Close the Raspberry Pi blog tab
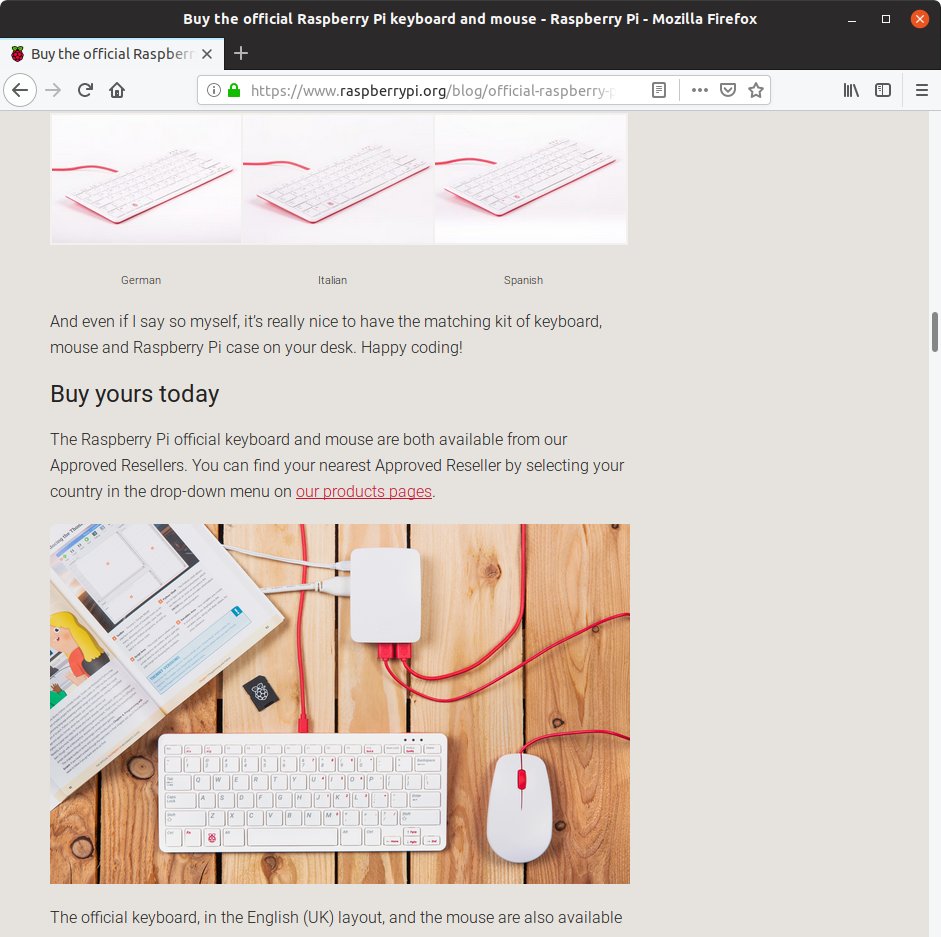The width and height of the screenshot is (941, 937). pyautogui.click(x=207, y=54)
